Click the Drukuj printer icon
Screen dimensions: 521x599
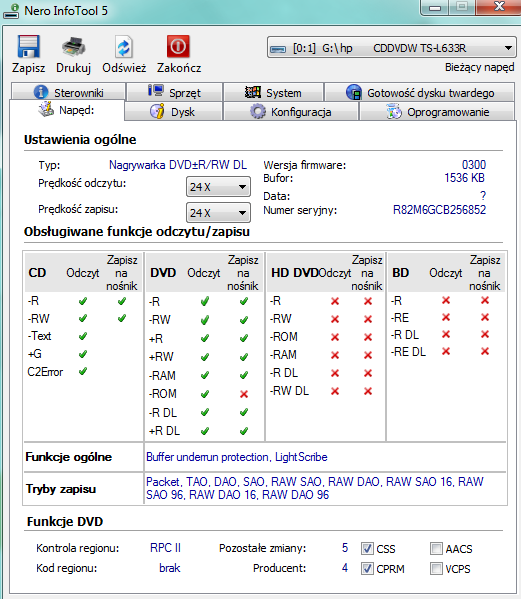pos(73,47)
